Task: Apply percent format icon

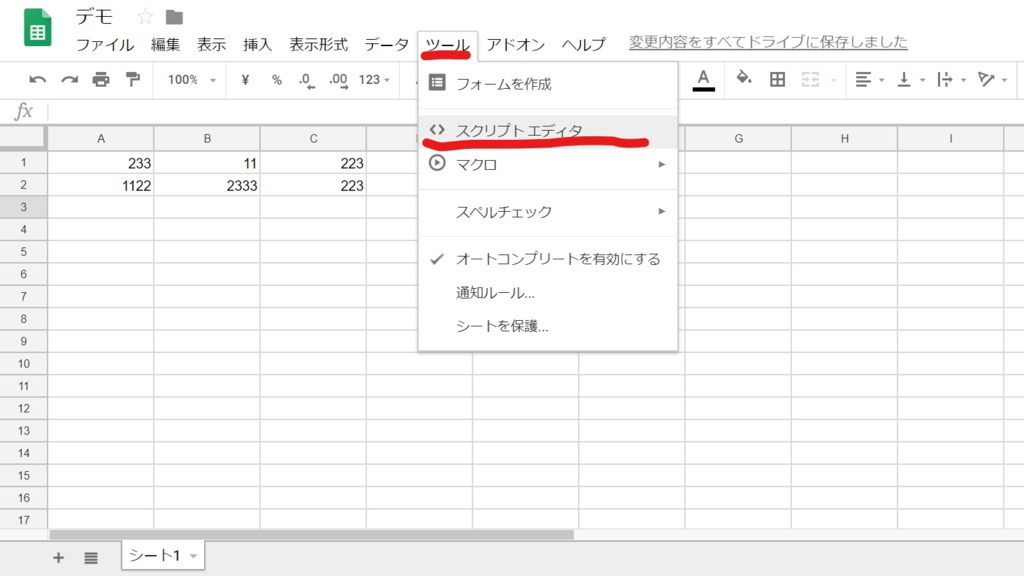Action: [x=277, y=79]
